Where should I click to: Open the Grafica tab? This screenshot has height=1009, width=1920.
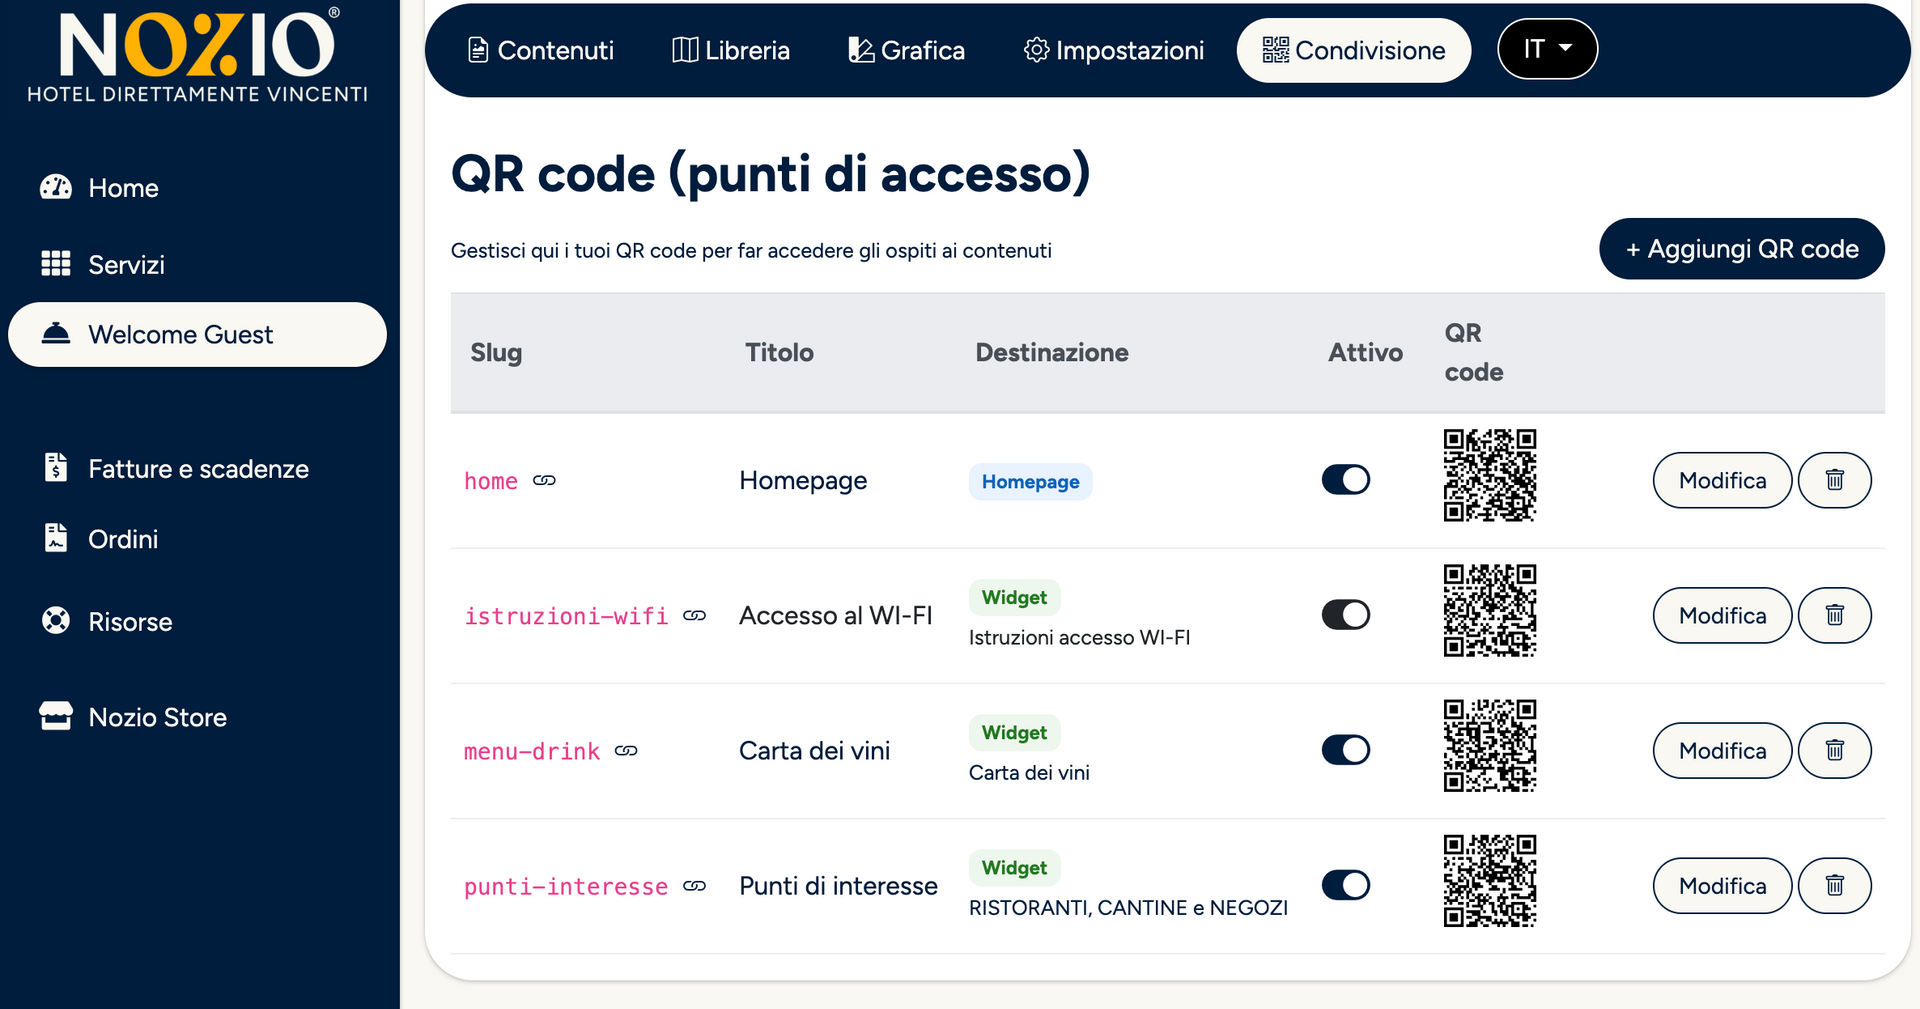907,50
